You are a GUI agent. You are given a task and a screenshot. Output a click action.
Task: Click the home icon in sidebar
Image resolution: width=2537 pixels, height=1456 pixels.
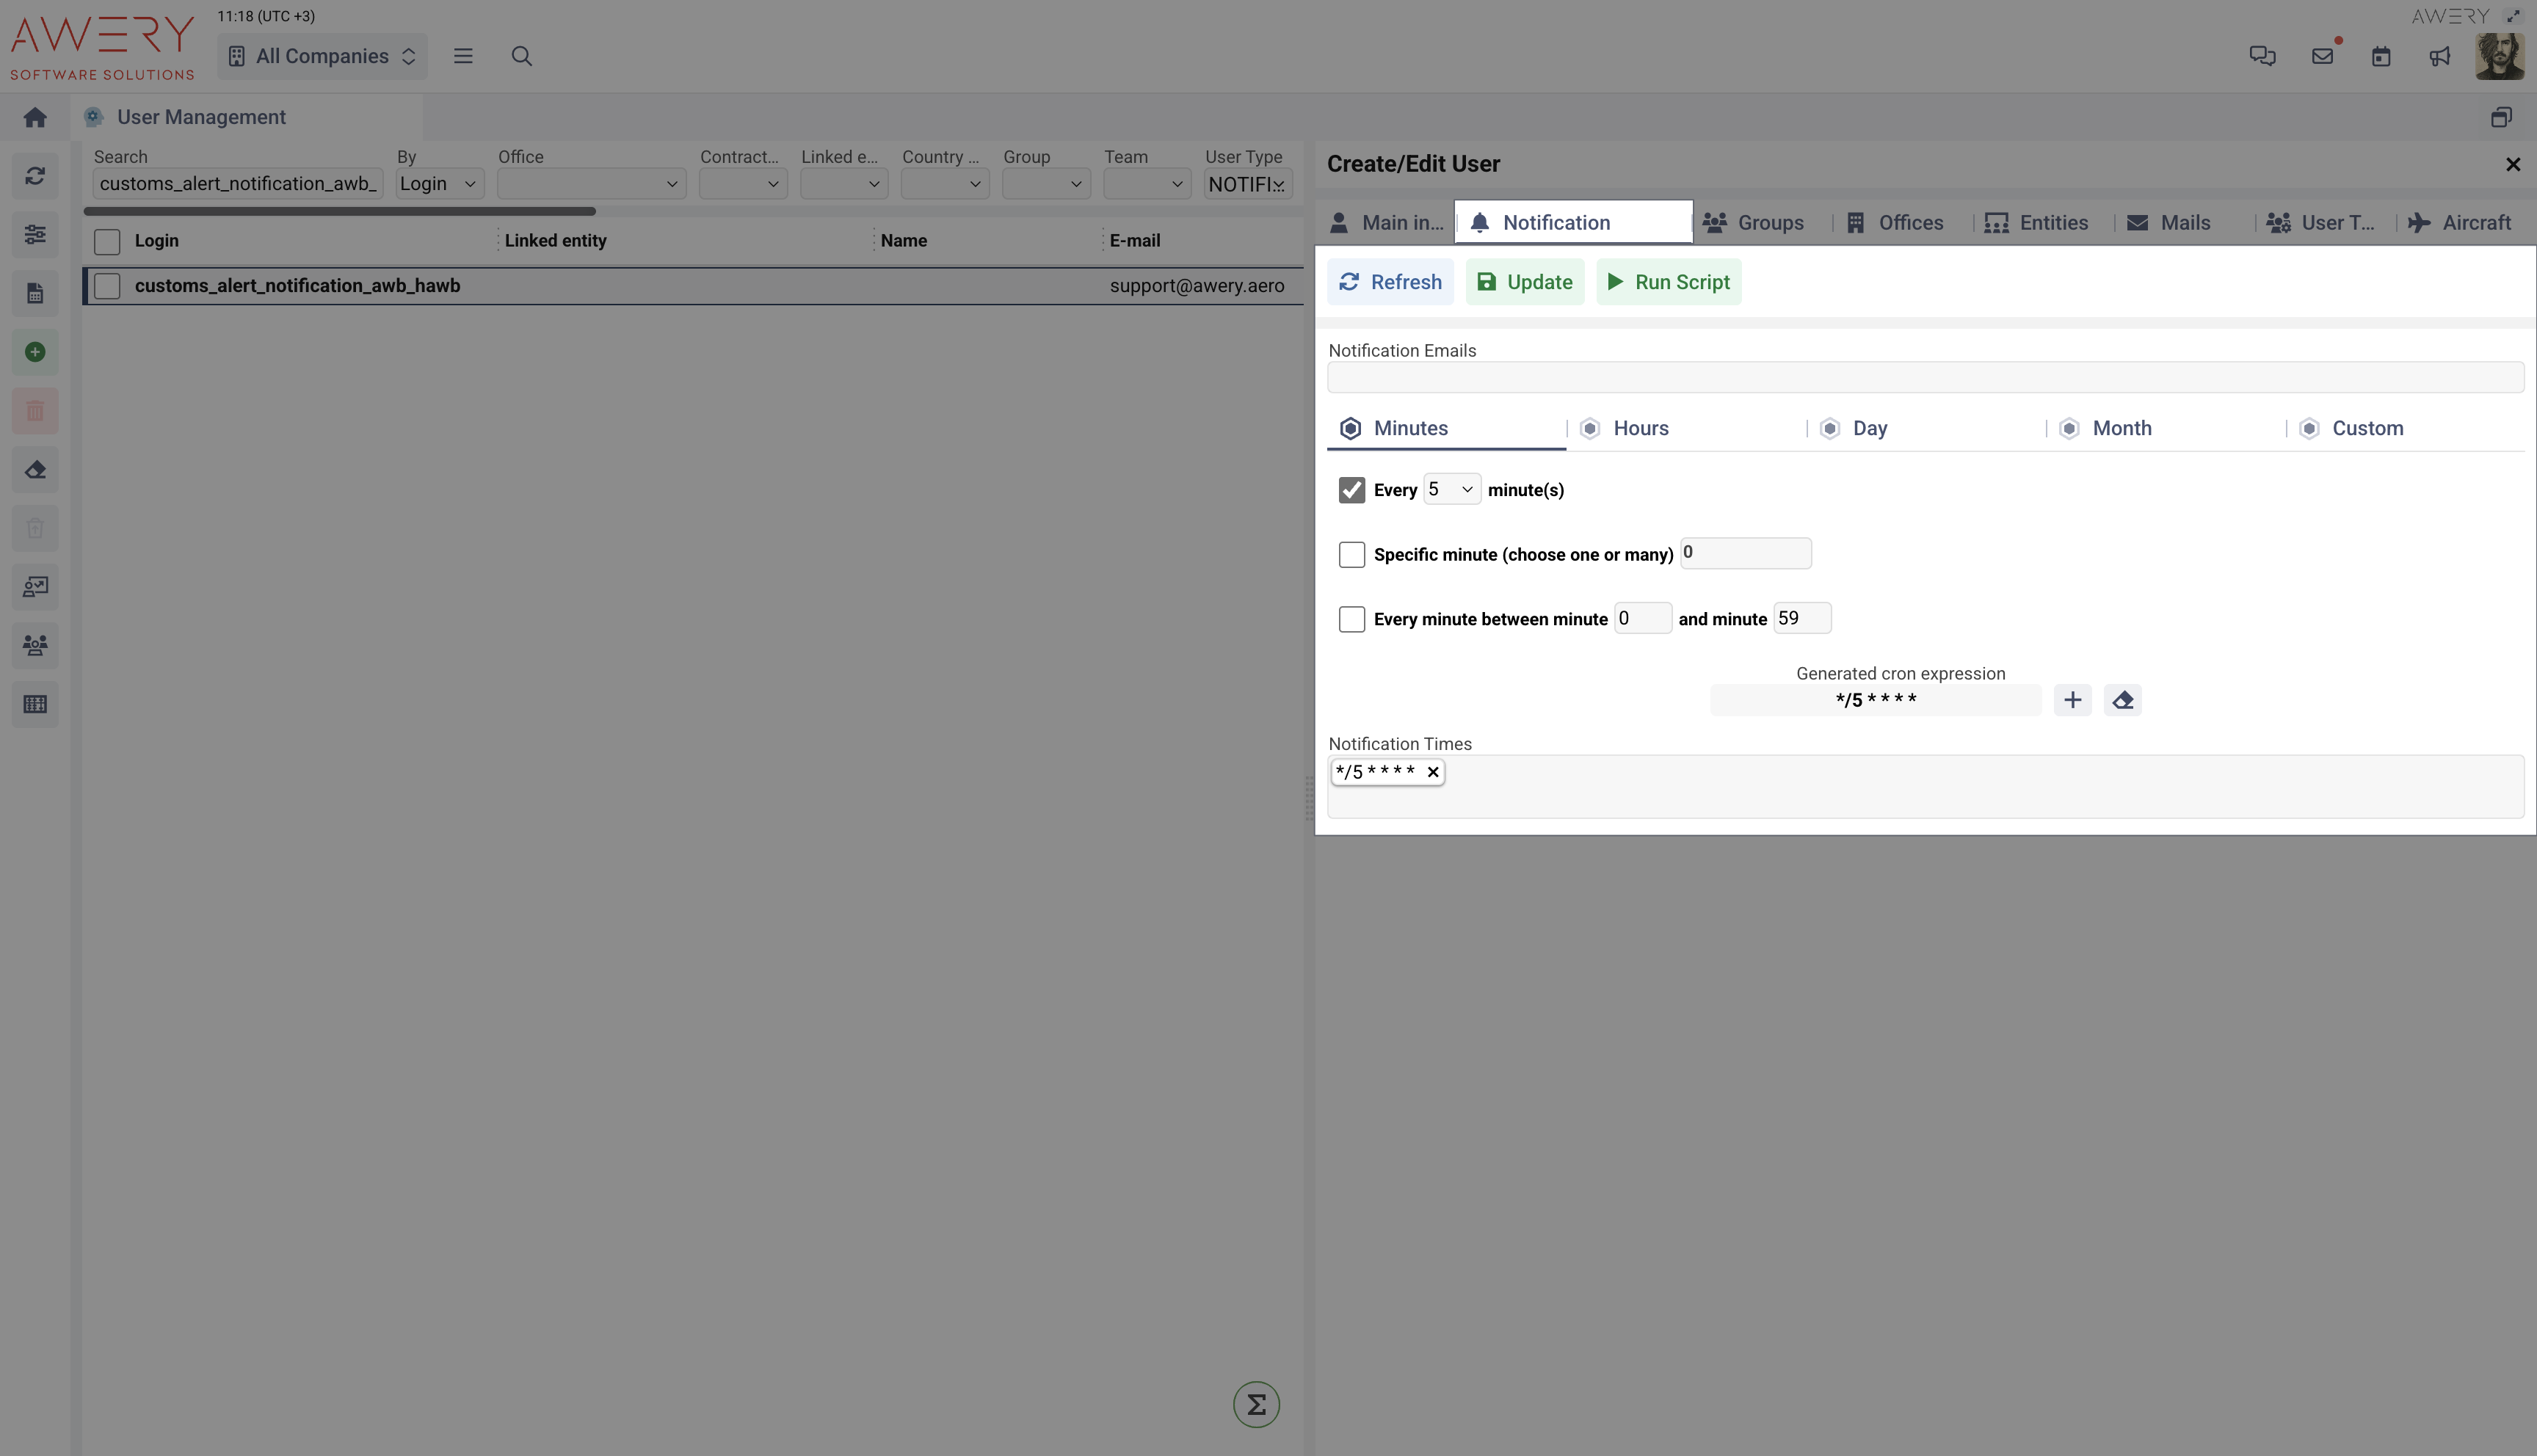point(35,118)
